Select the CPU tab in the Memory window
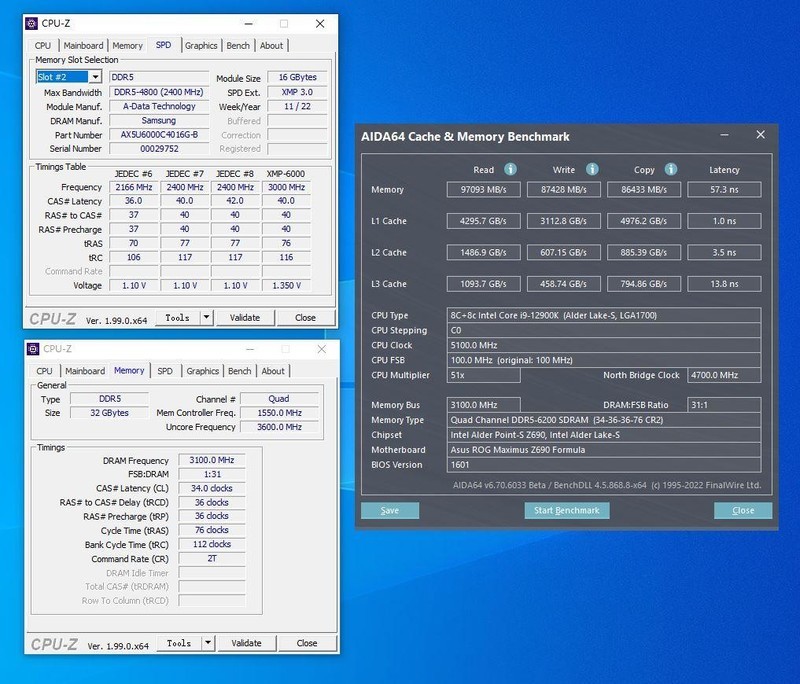The height and width of the screenshot is (684, 800). tap(42, 370)
